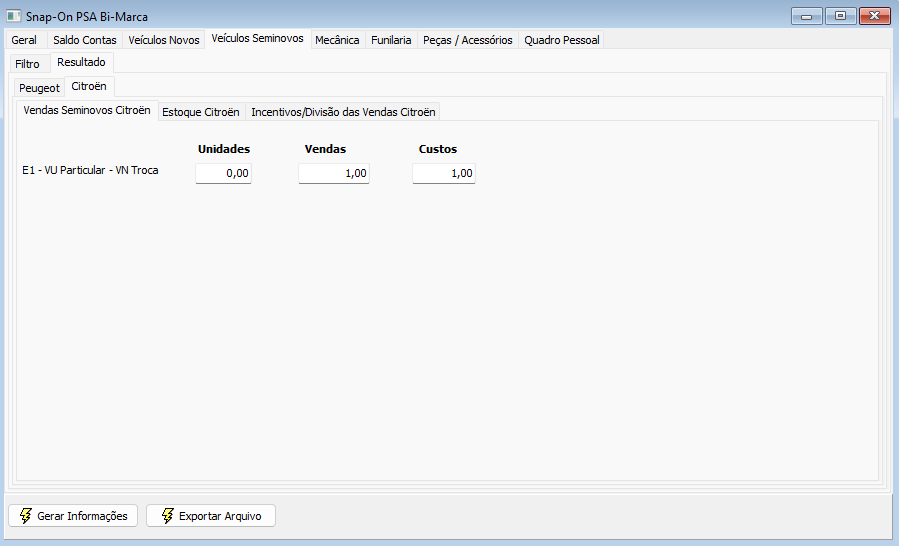Viewport: 899px width, 546px height.
Task: Switch to Peças / Acessórios tab
Action: (468, 40)
